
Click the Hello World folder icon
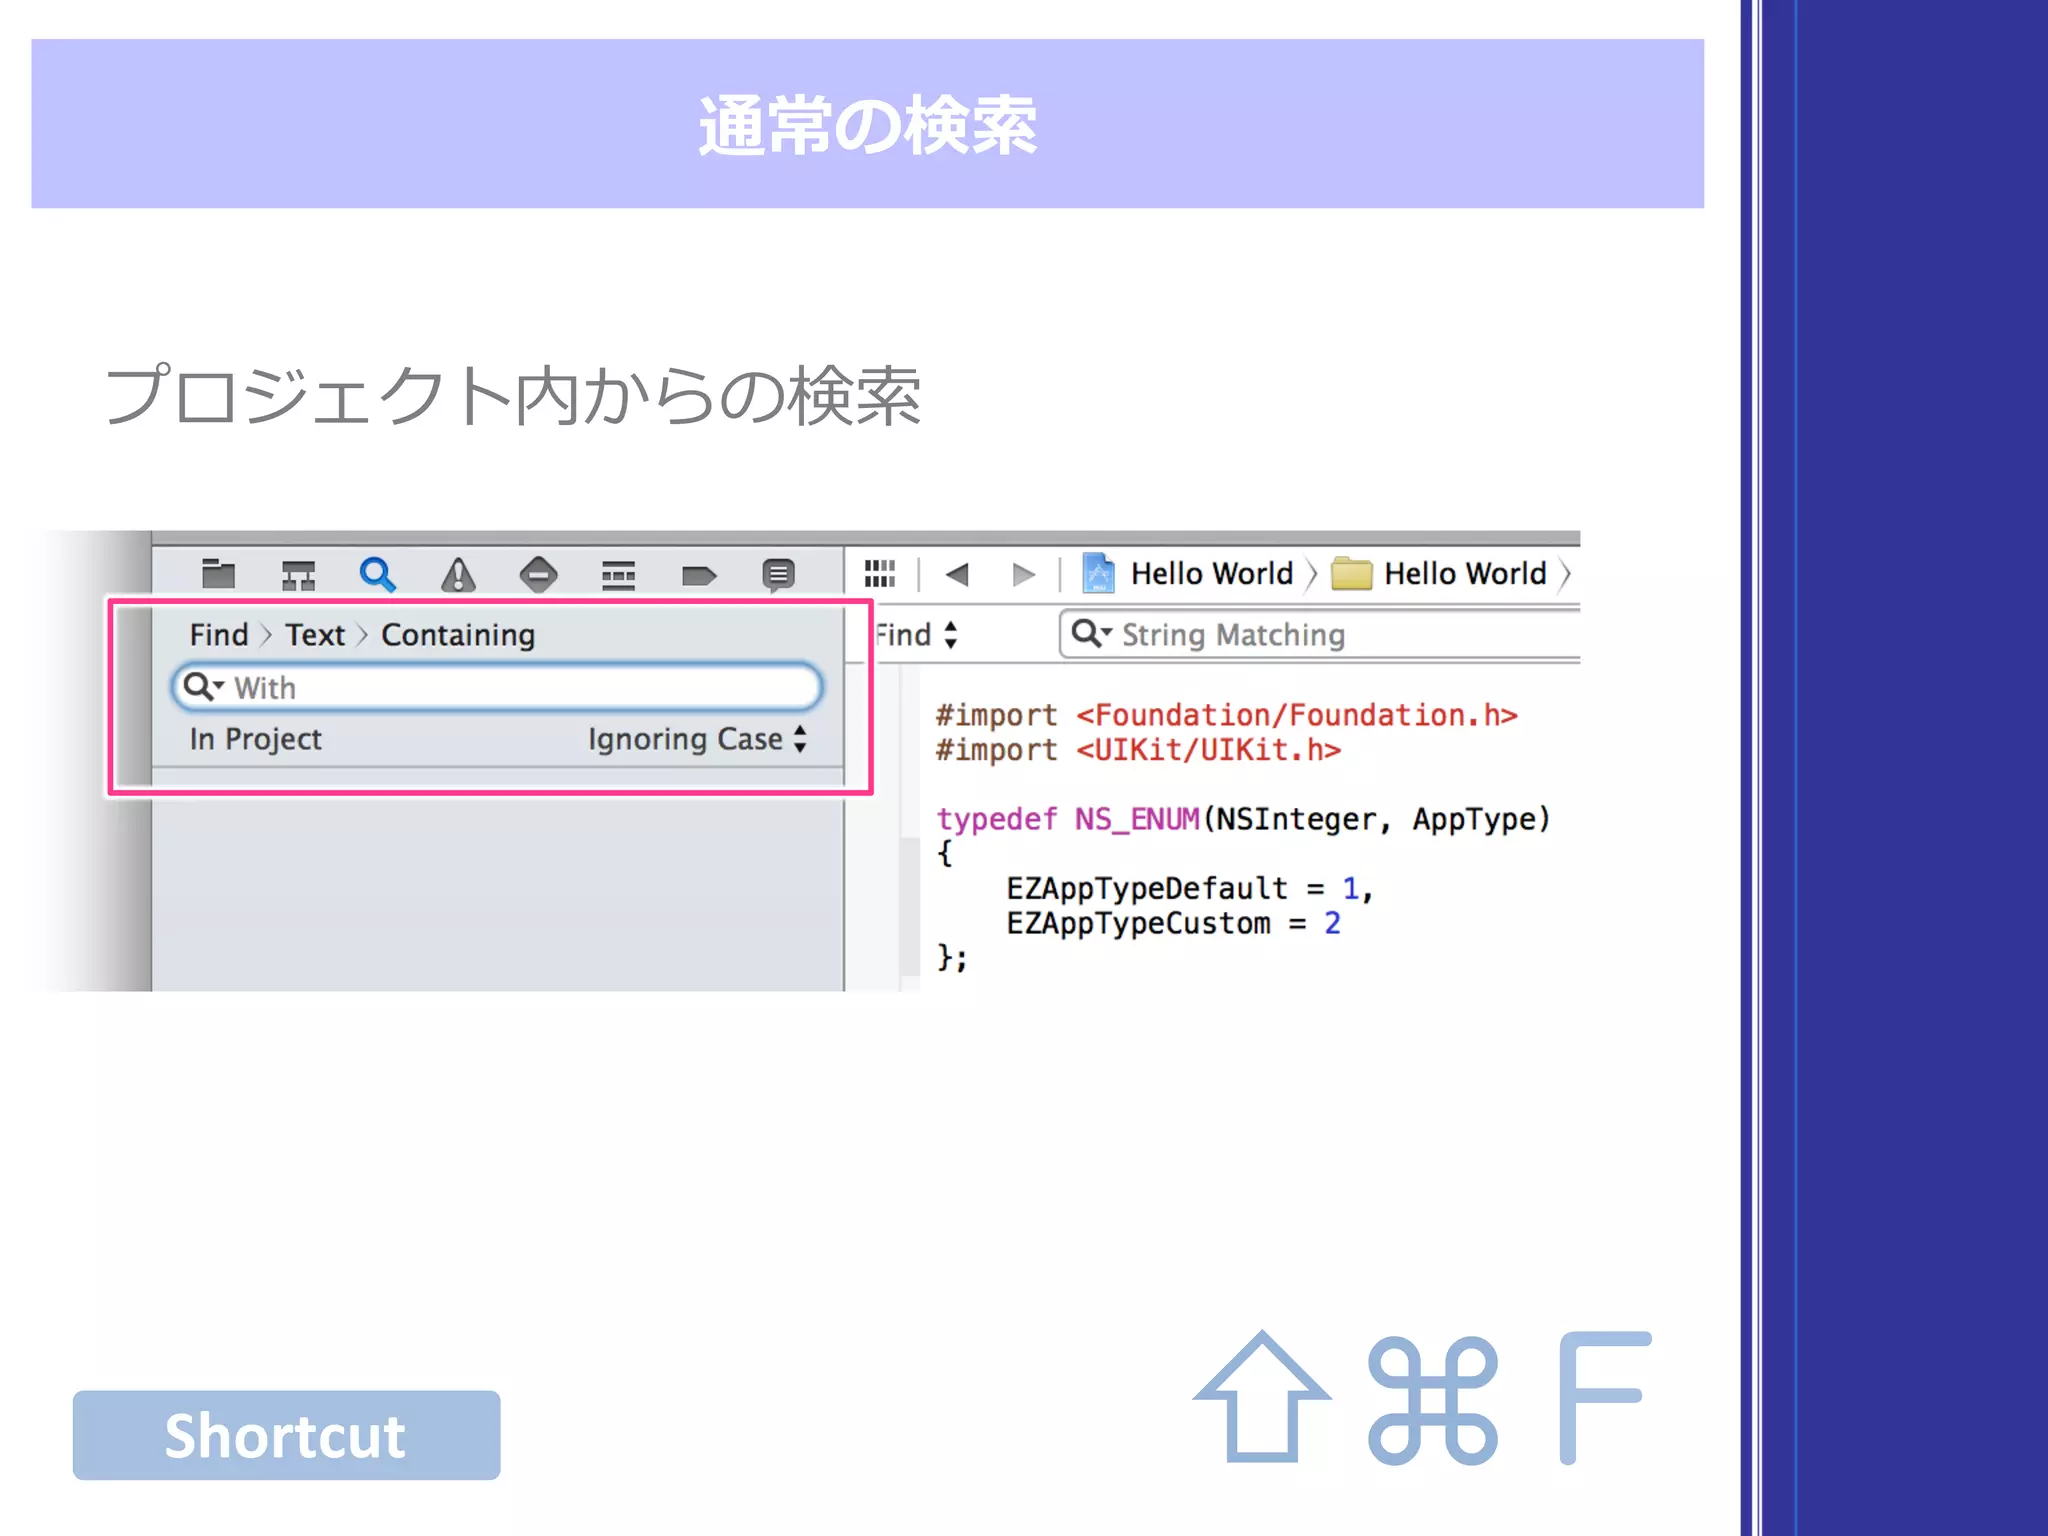coord(1351,574)
